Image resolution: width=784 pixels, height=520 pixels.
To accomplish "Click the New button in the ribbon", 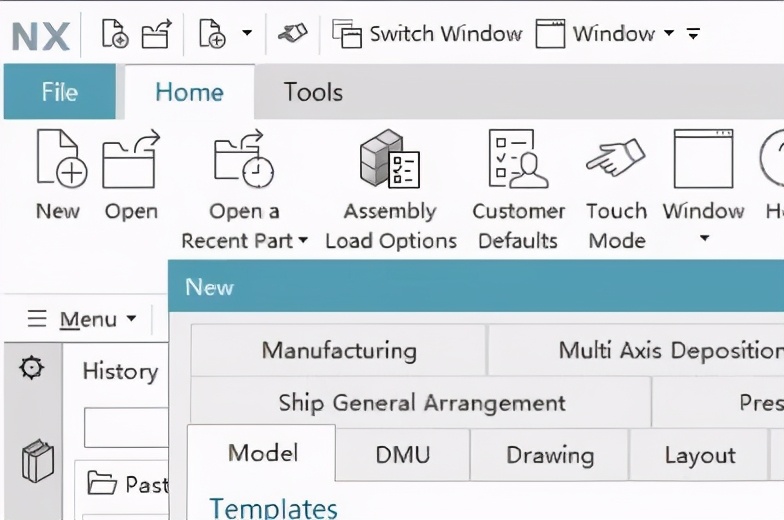I will [x=58, y=175].
